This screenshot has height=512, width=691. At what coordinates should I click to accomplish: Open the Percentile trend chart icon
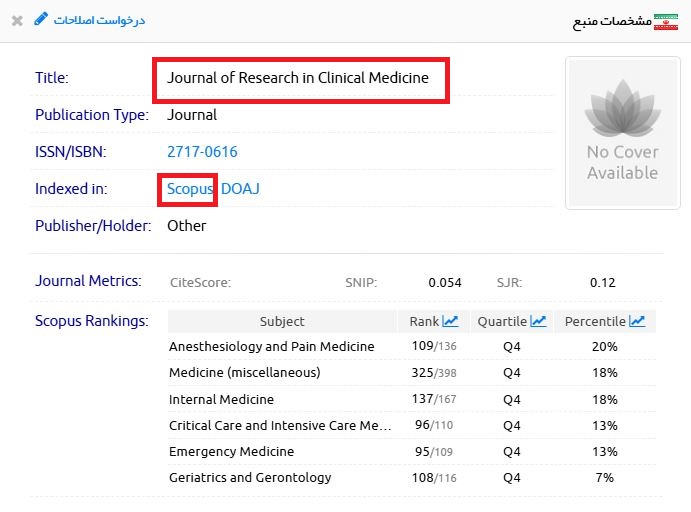coord(637,321)
